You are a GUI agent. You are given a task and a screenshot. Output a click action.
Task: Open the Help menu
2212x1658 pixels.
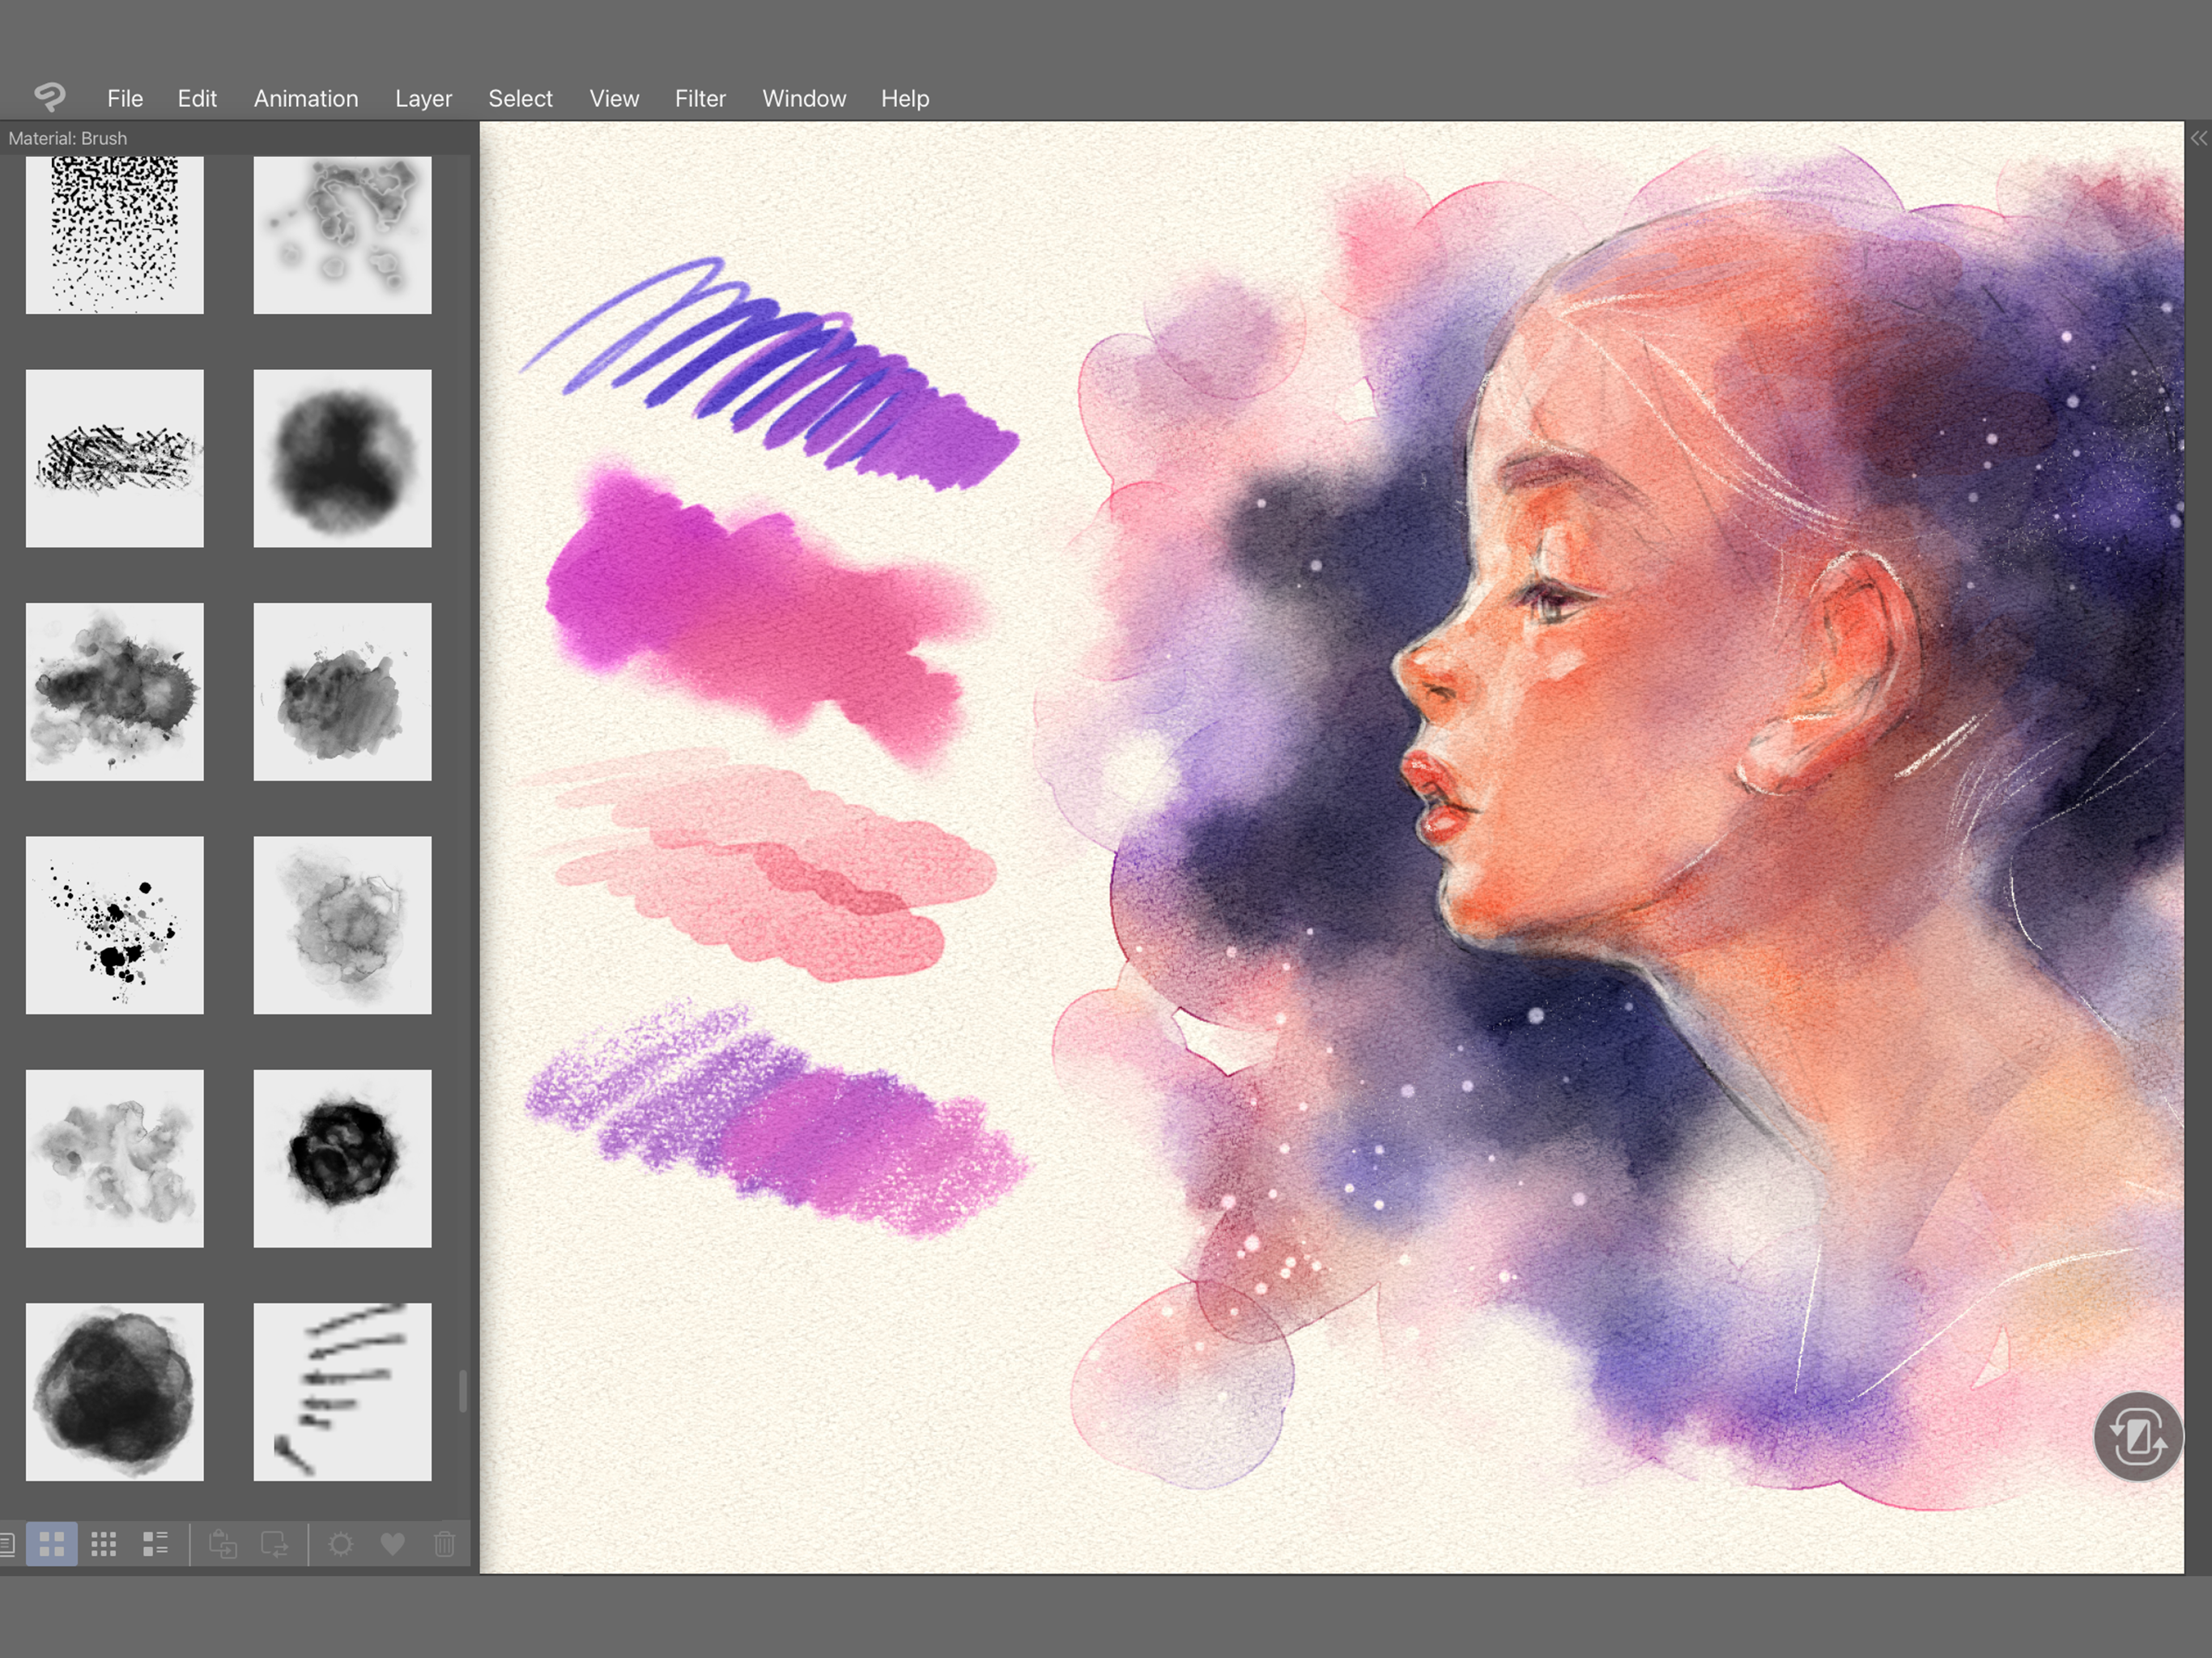(905, 99)
